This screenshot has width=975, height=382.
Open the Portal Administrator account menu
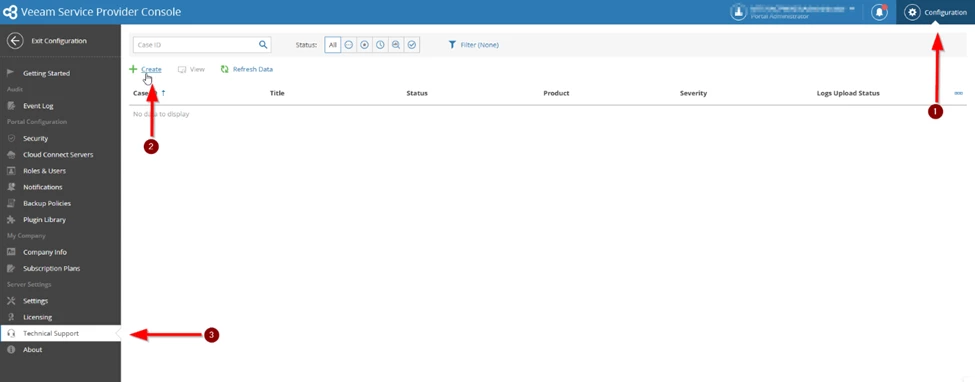[793, 12]
